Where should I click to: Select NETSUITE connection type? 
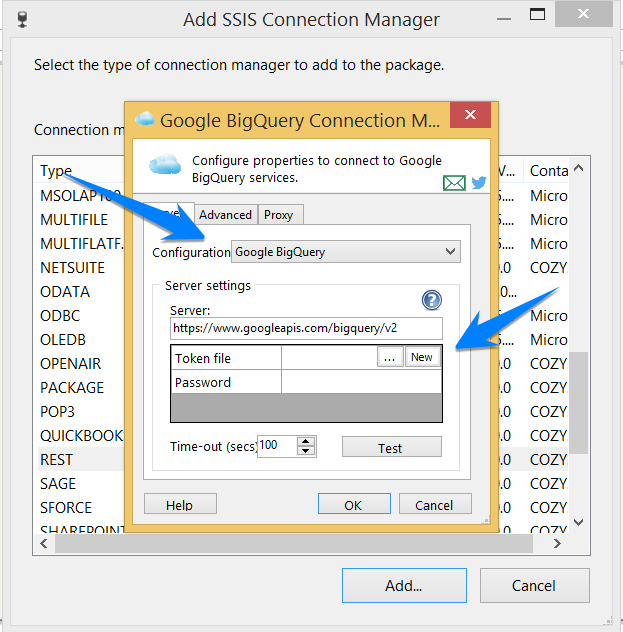click(x=72, y=268)
